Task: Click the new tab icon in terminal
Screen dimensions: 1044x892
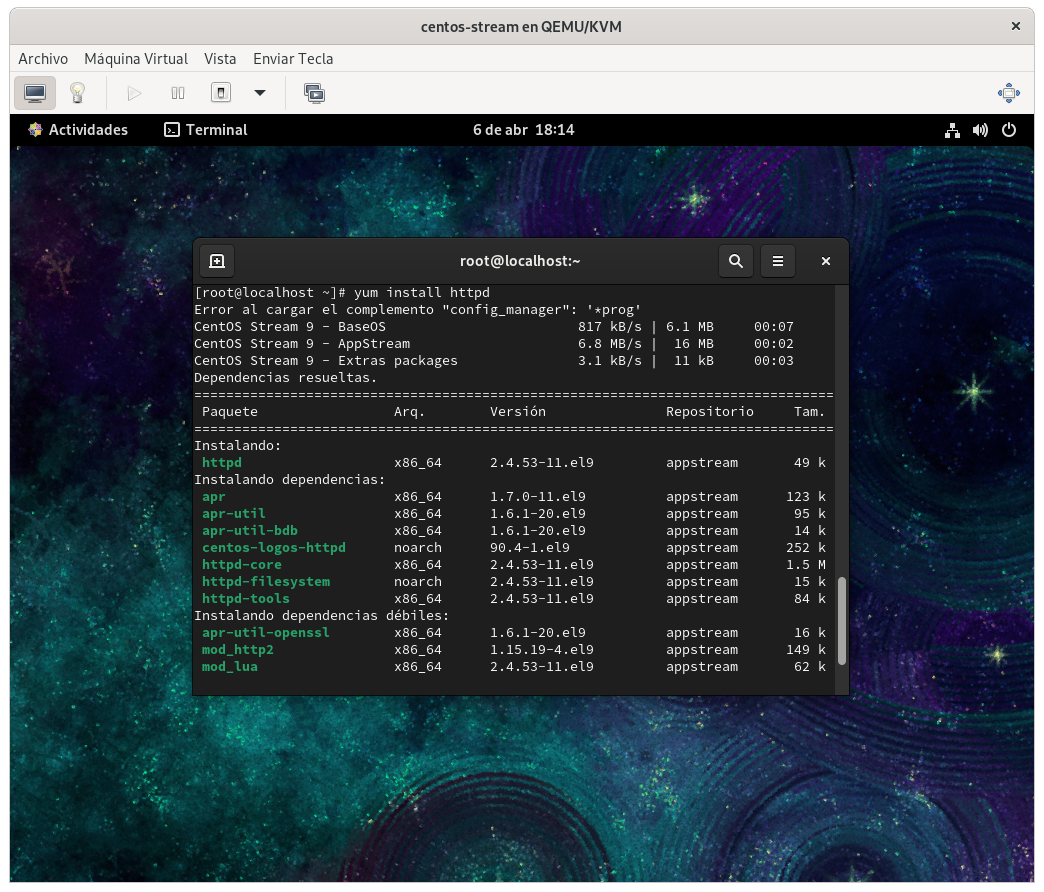Action: click(x=217, y=261)
